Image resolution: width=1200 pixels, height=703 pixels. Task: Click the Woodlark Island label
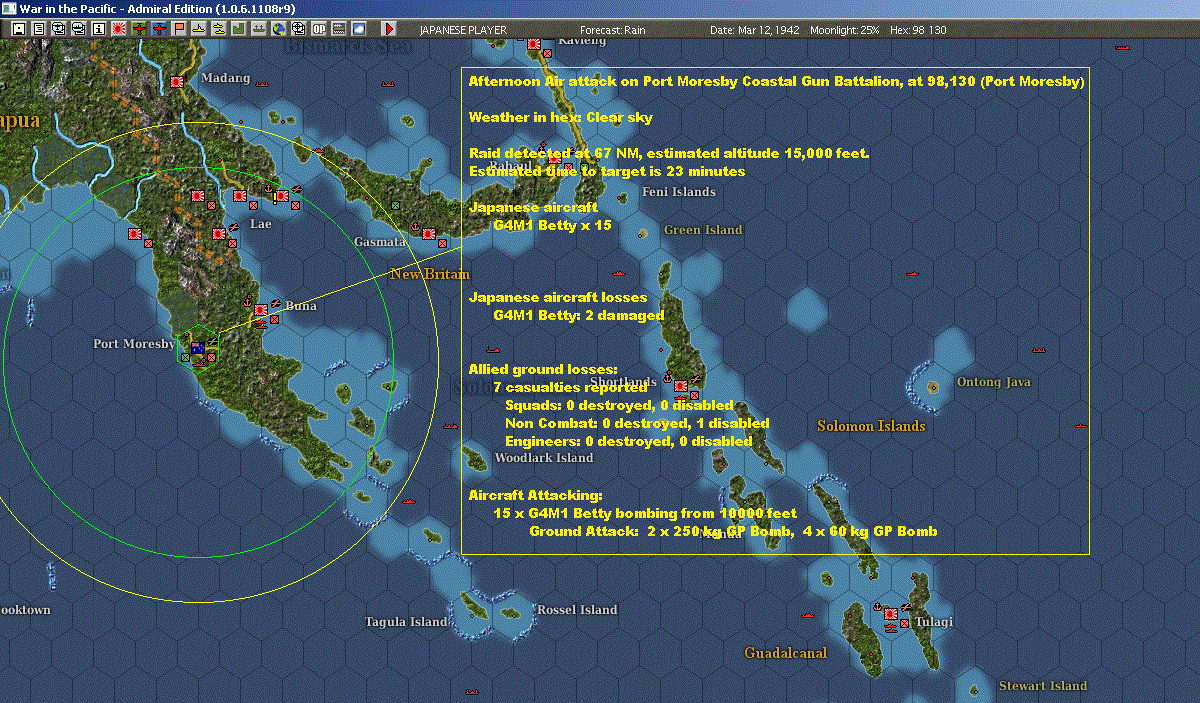(544, 458)
